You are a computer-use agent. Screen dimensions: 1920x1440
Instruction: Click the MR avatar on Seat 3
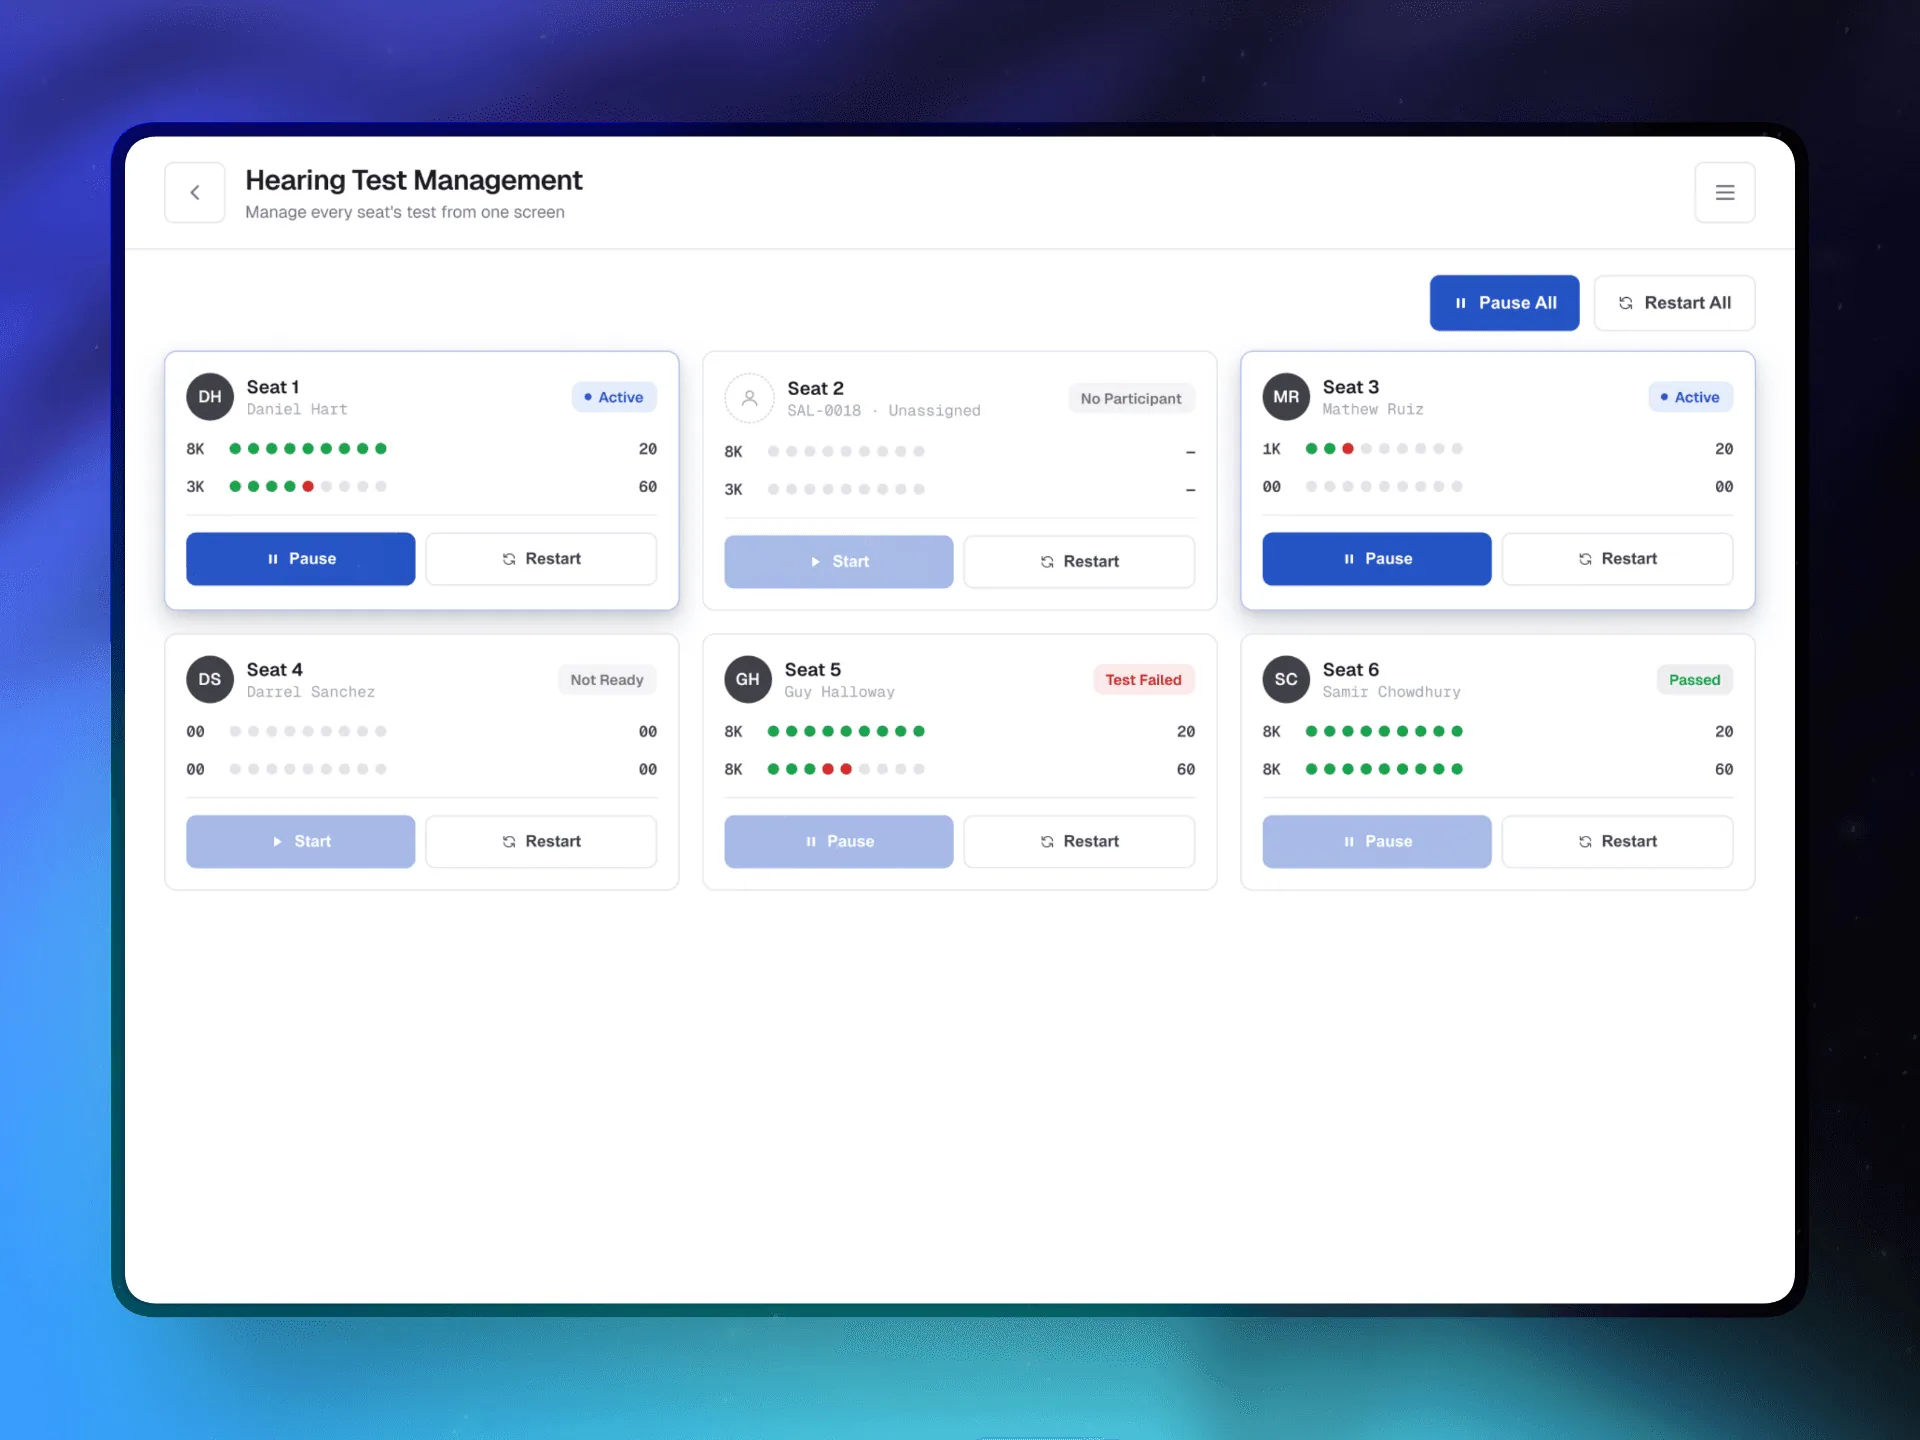1286,397
